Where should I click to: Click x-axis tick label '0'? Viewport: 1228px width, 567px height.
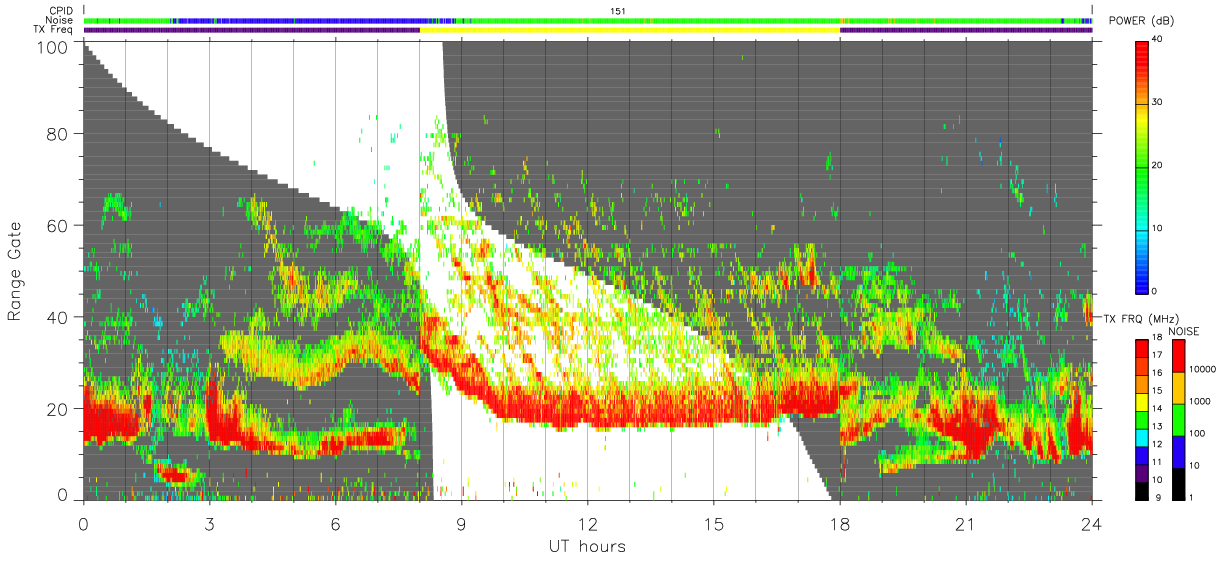84,524
